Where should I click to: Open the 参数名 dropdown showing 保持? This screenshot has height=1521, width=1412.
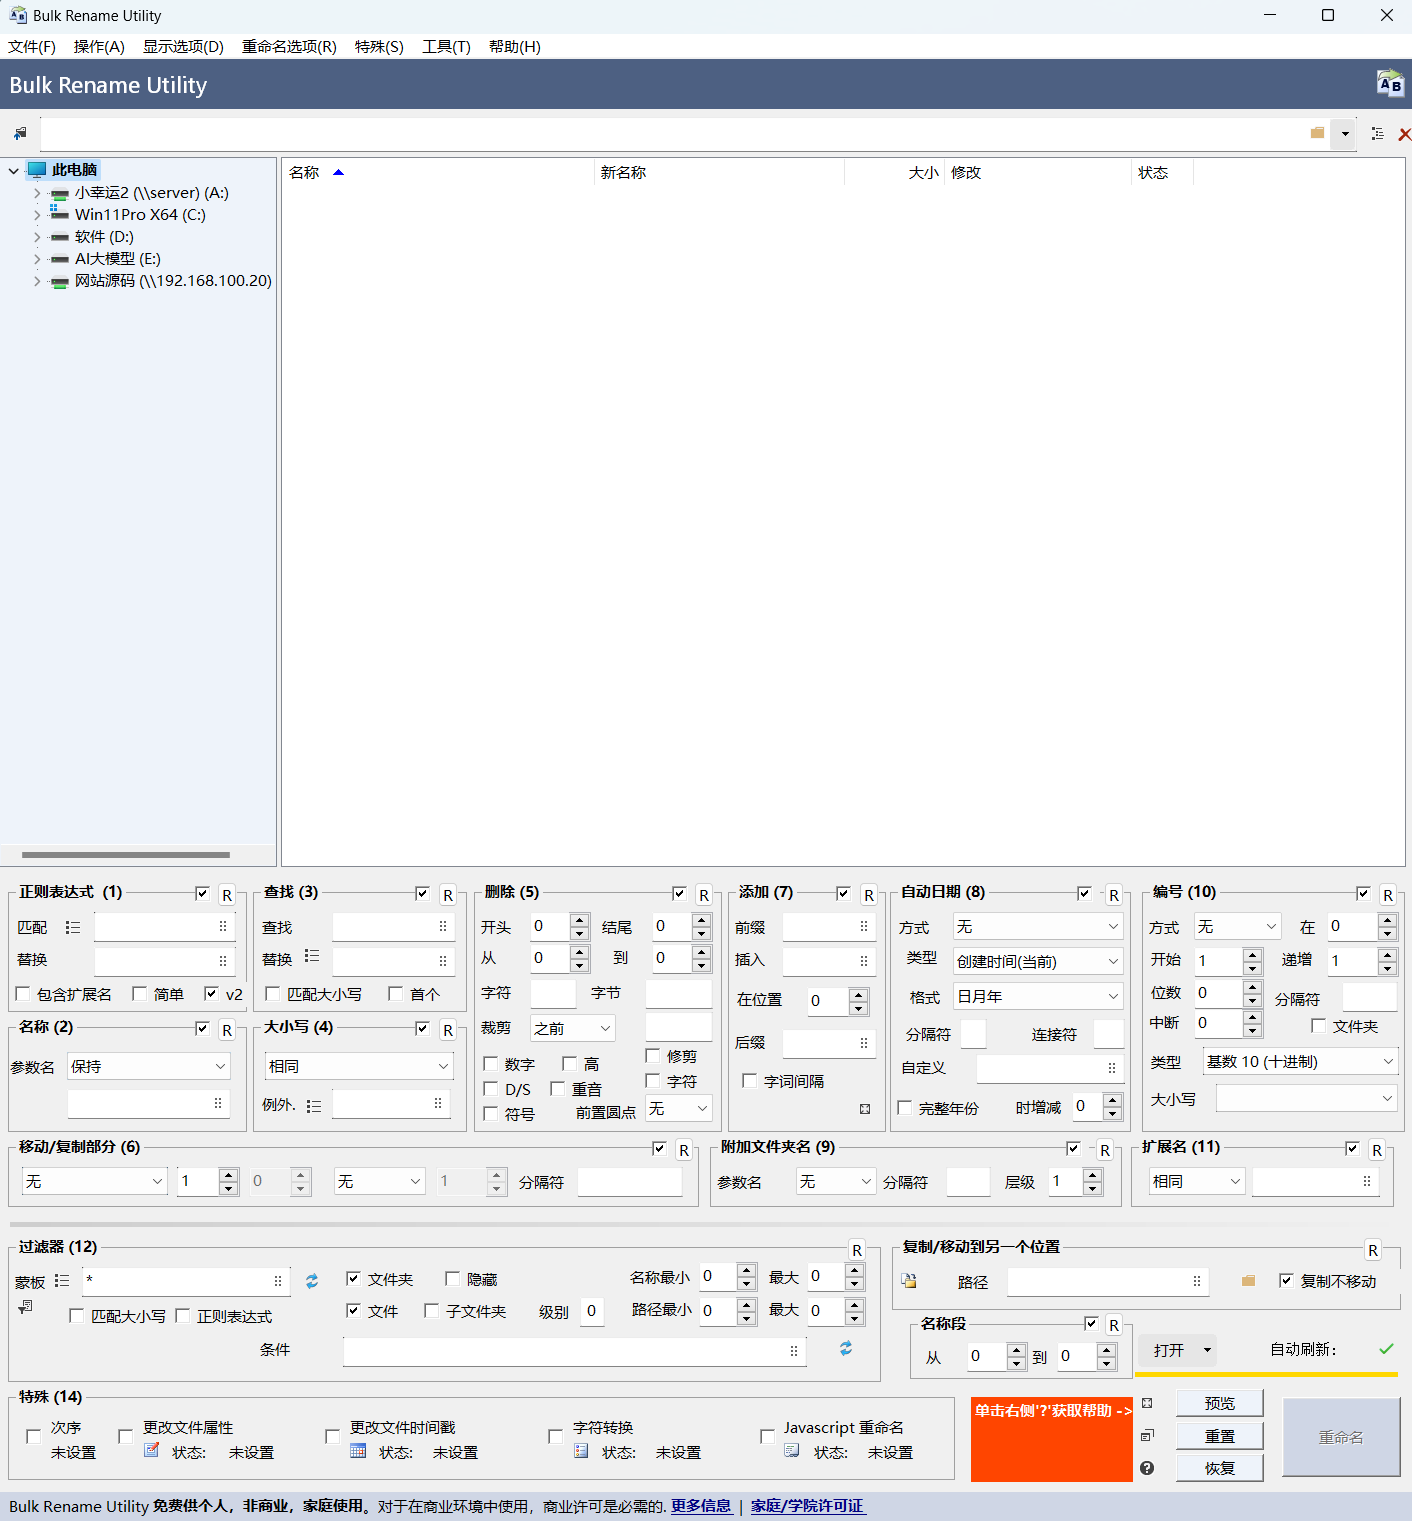[149, 1066]
